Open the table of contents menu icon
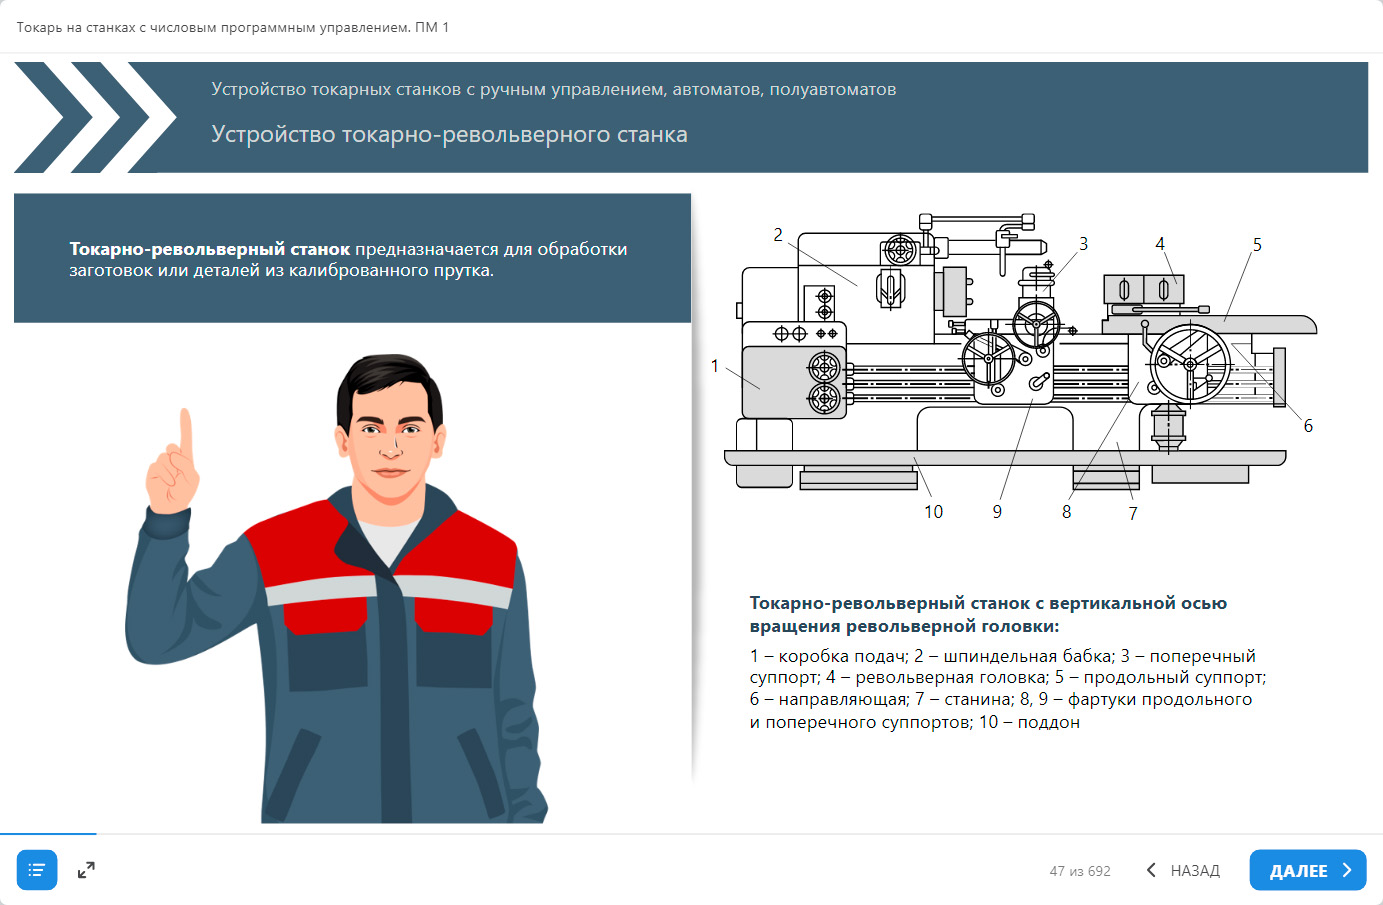Screen dimensions: 1383x905 coord(37,870)
